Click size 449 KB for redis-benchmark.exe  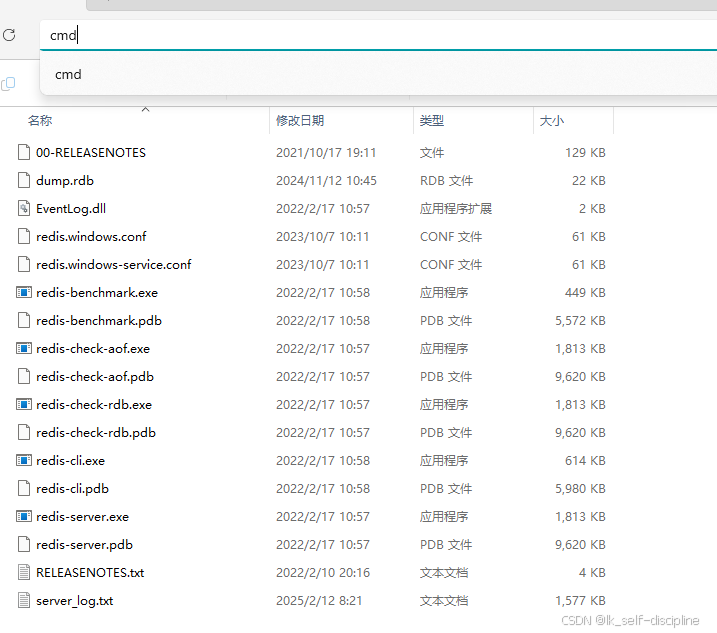click(585, 292)
